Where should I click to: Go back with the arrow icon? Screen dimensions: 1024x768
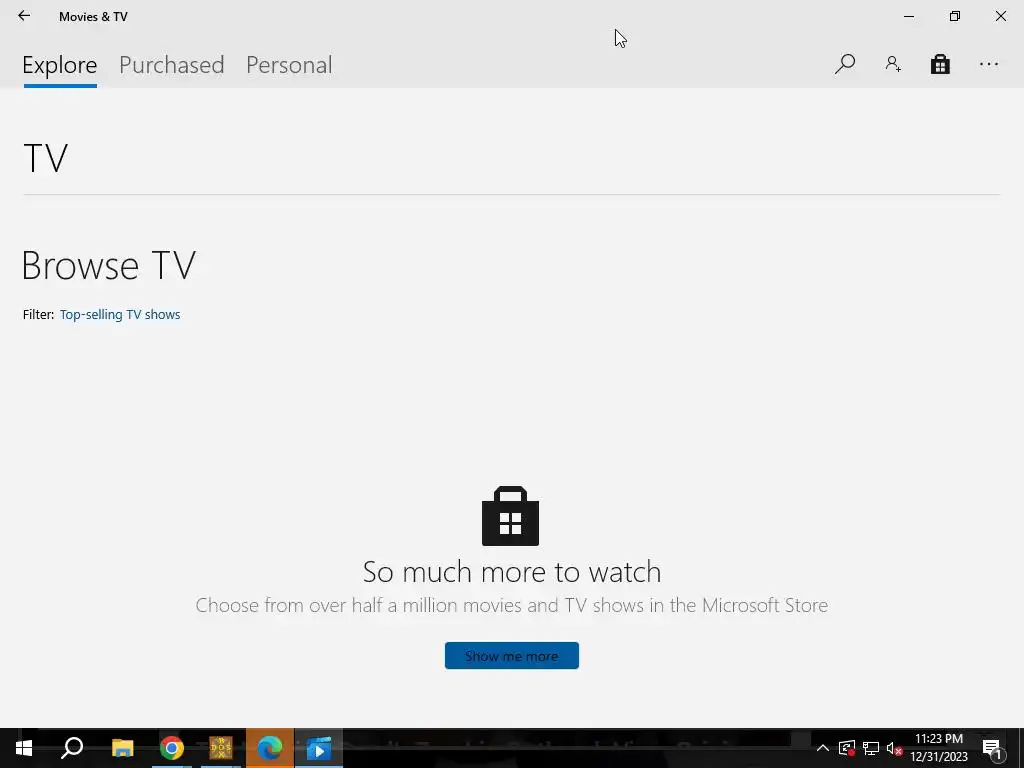(24, 16)
